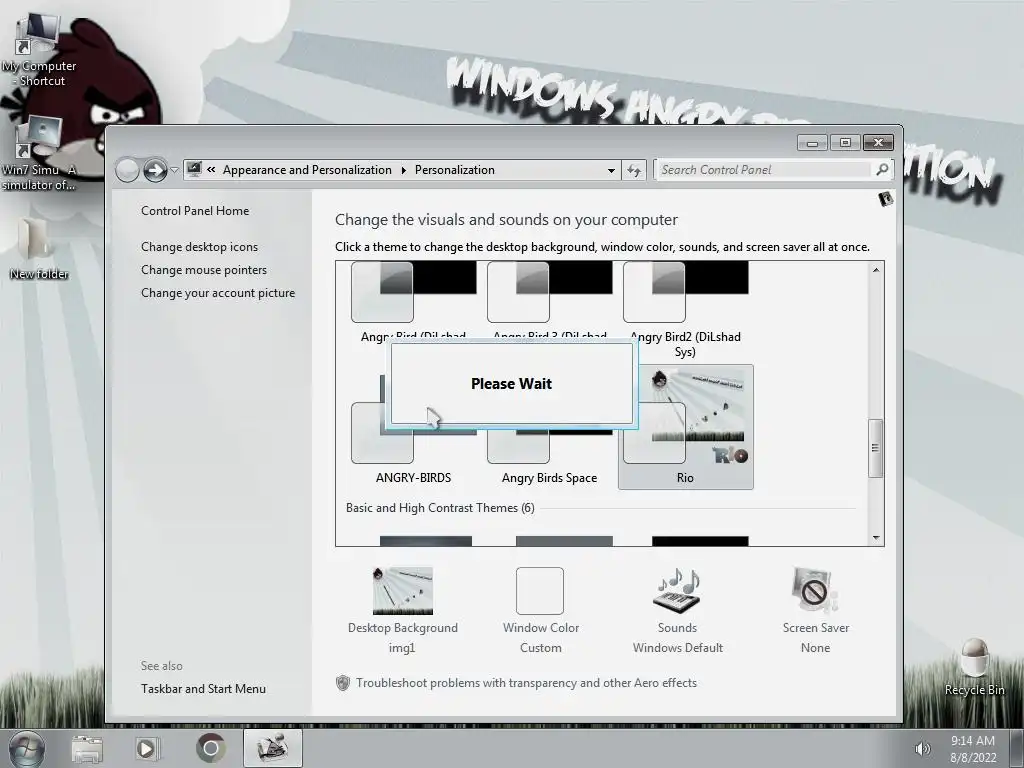This screenshot has width=1024, height=768.
Task: Open Screen Saver None settings
Action: (x=815, y=610)
